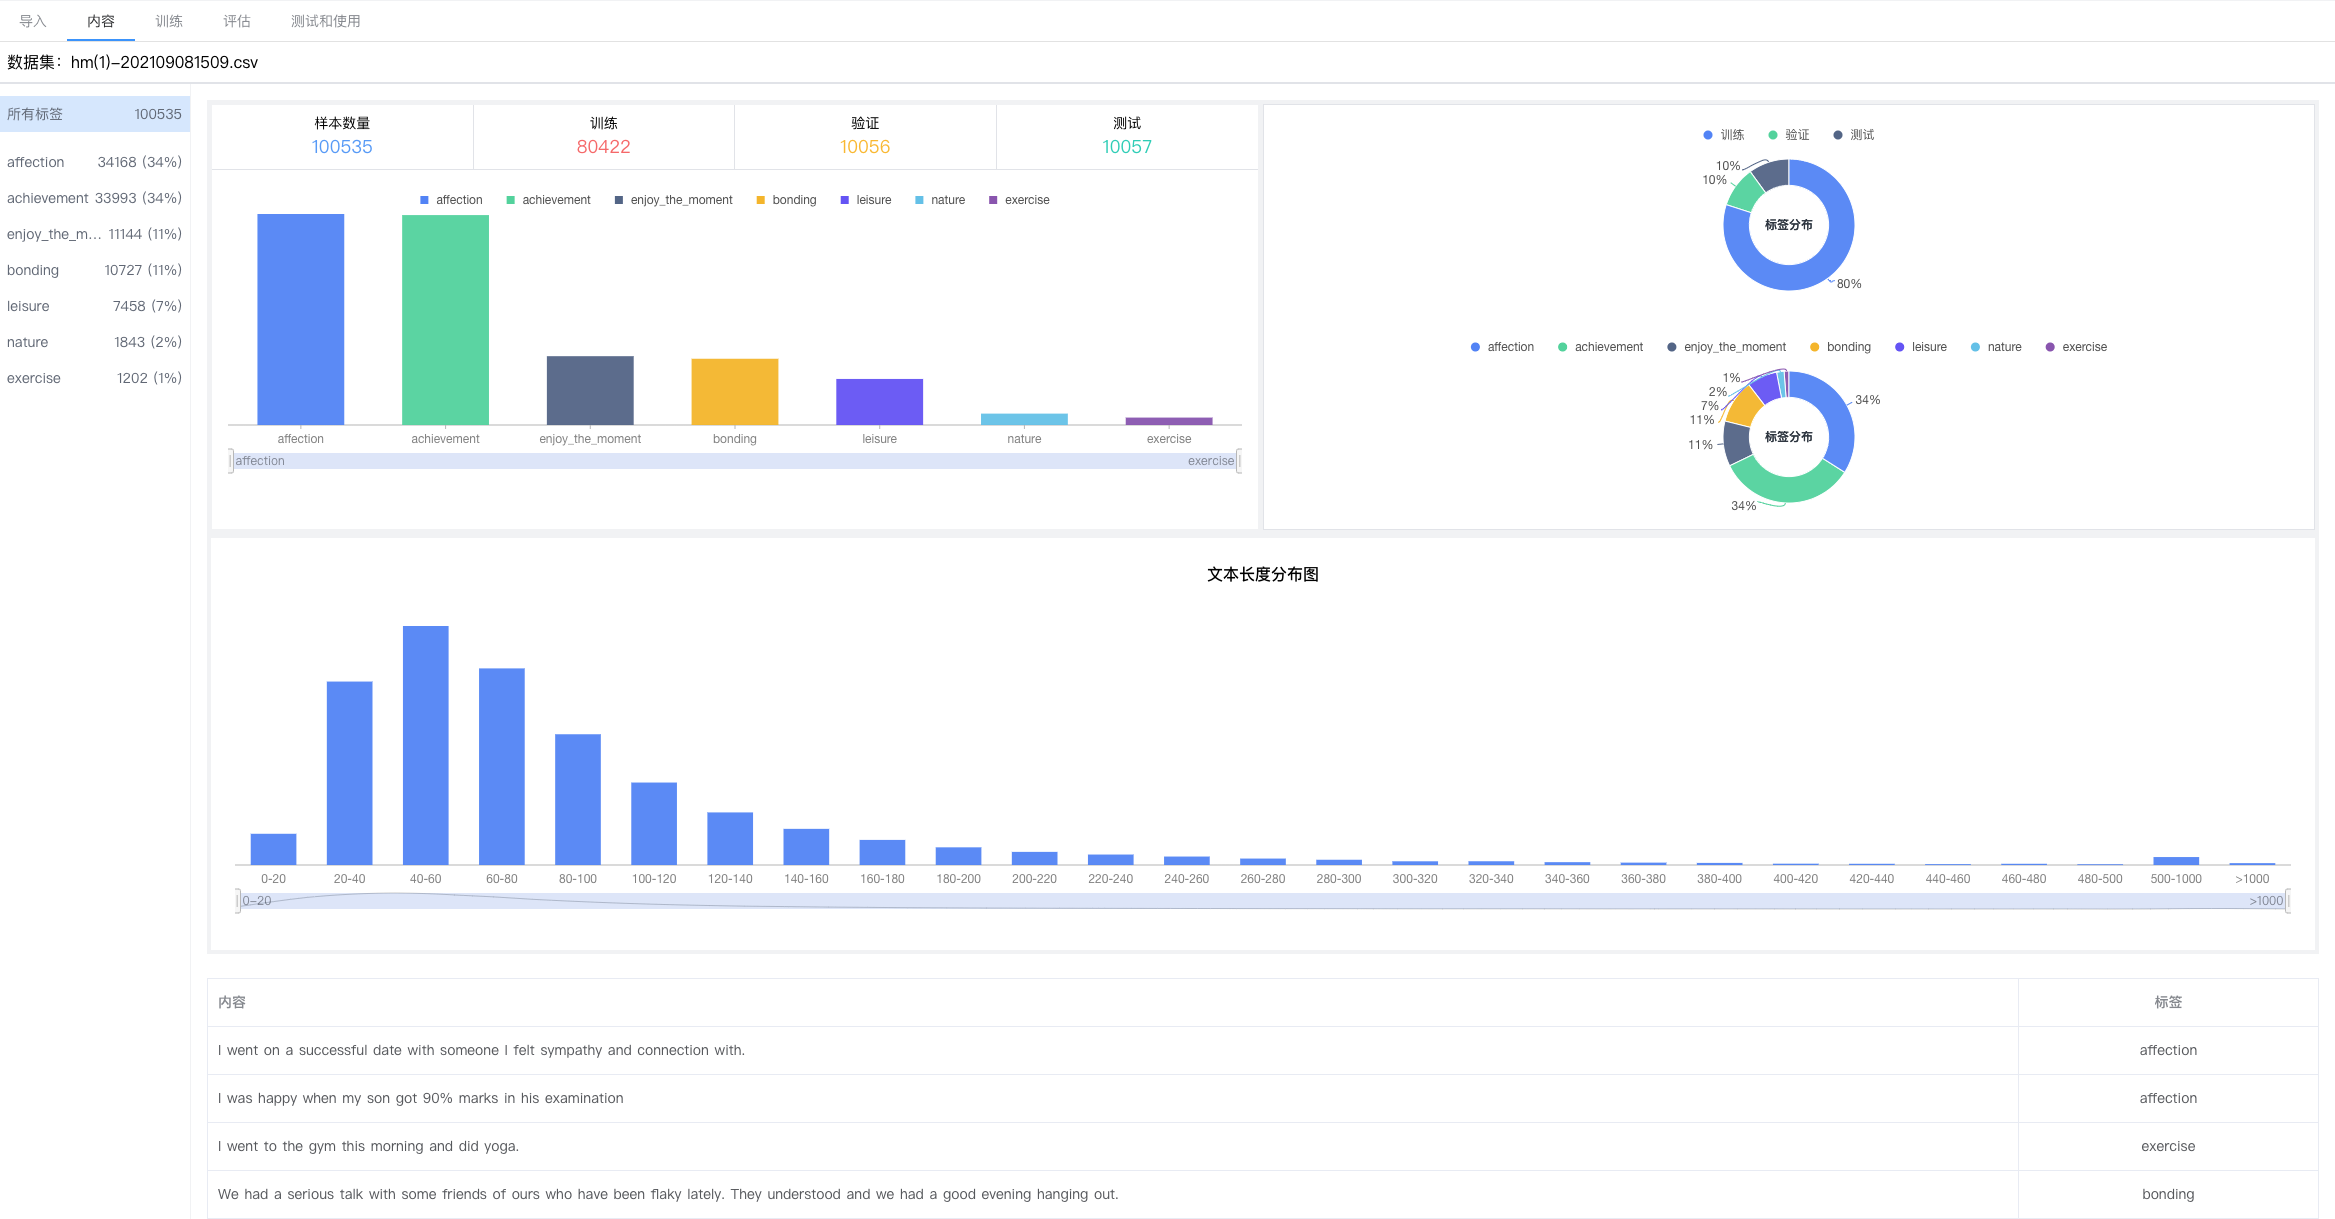The height and width of the screenshot is (1219, 2335).
Task: Click the 验证 10056 stat card
Action: click(865, 137)
